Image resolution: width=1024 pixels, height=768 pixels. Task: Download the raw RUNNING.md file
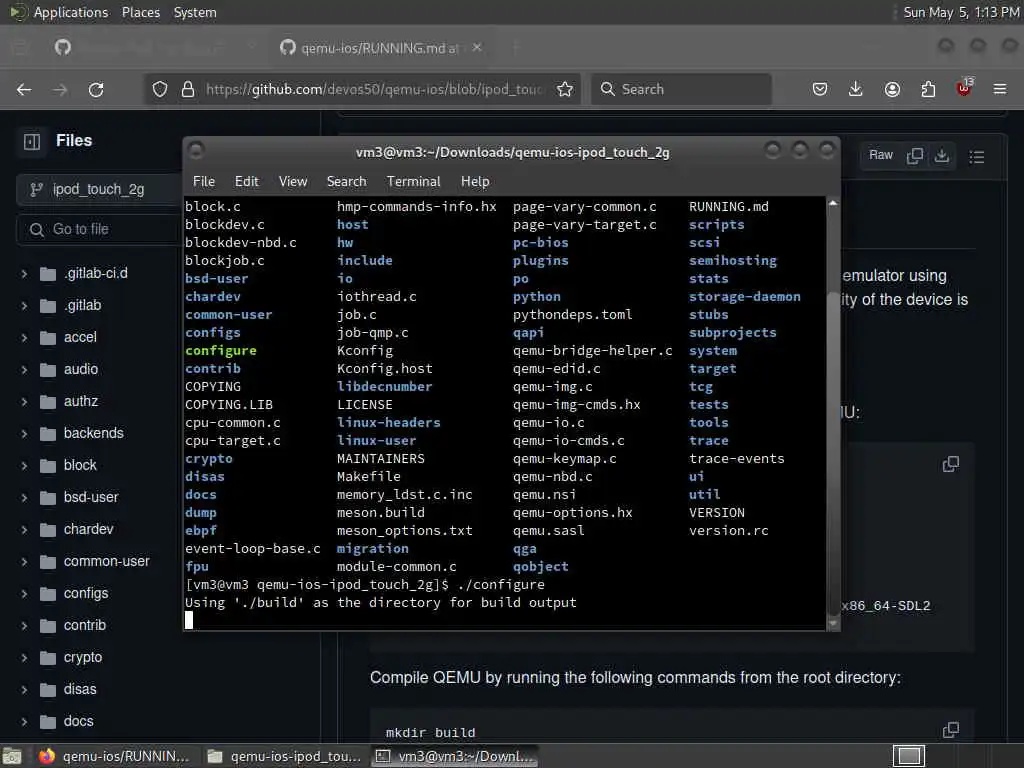[x=942, y=155]
